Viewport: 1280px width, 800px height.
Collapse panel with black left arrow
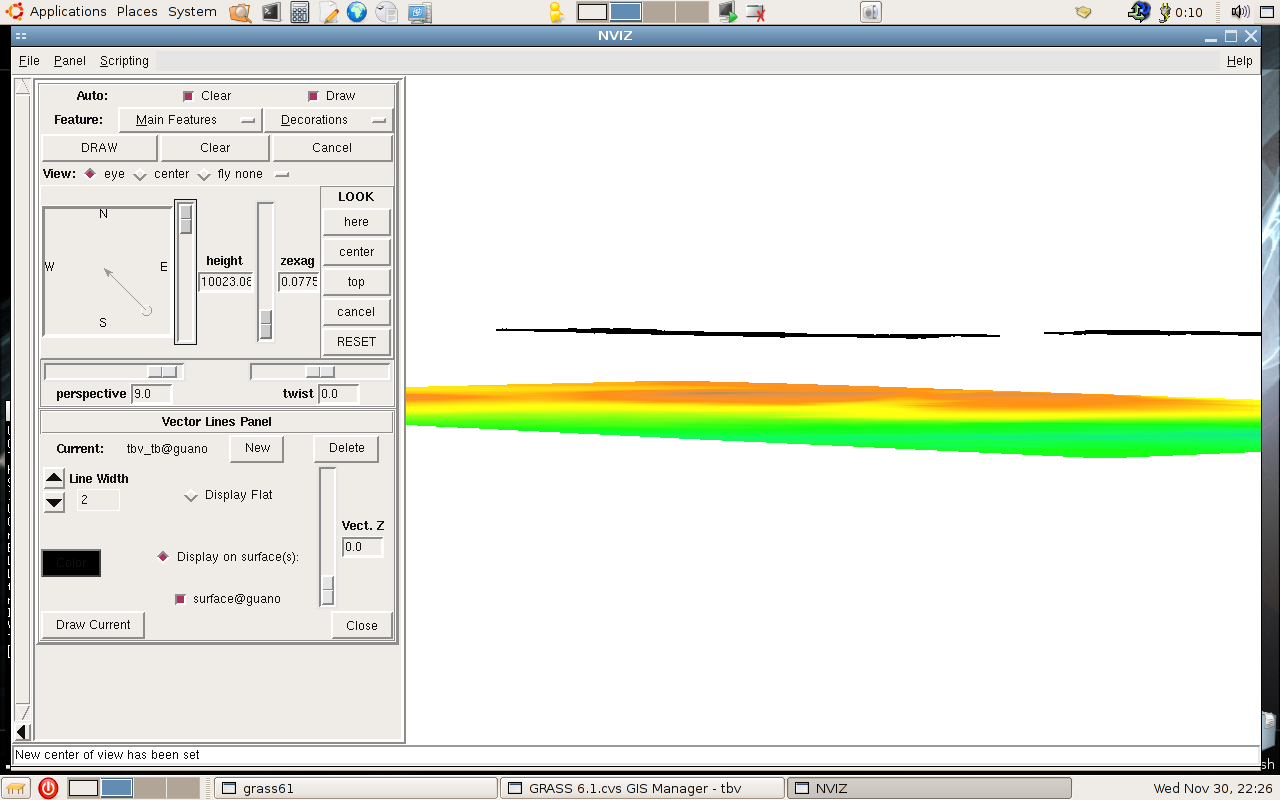click(x=22, y=732)
